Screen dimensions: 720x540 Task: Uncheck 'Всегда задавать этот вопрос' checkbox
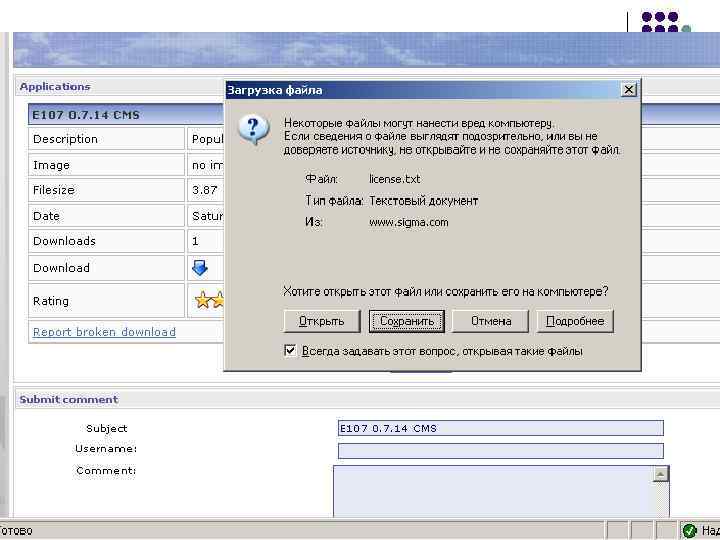click(x=290, y=351)
